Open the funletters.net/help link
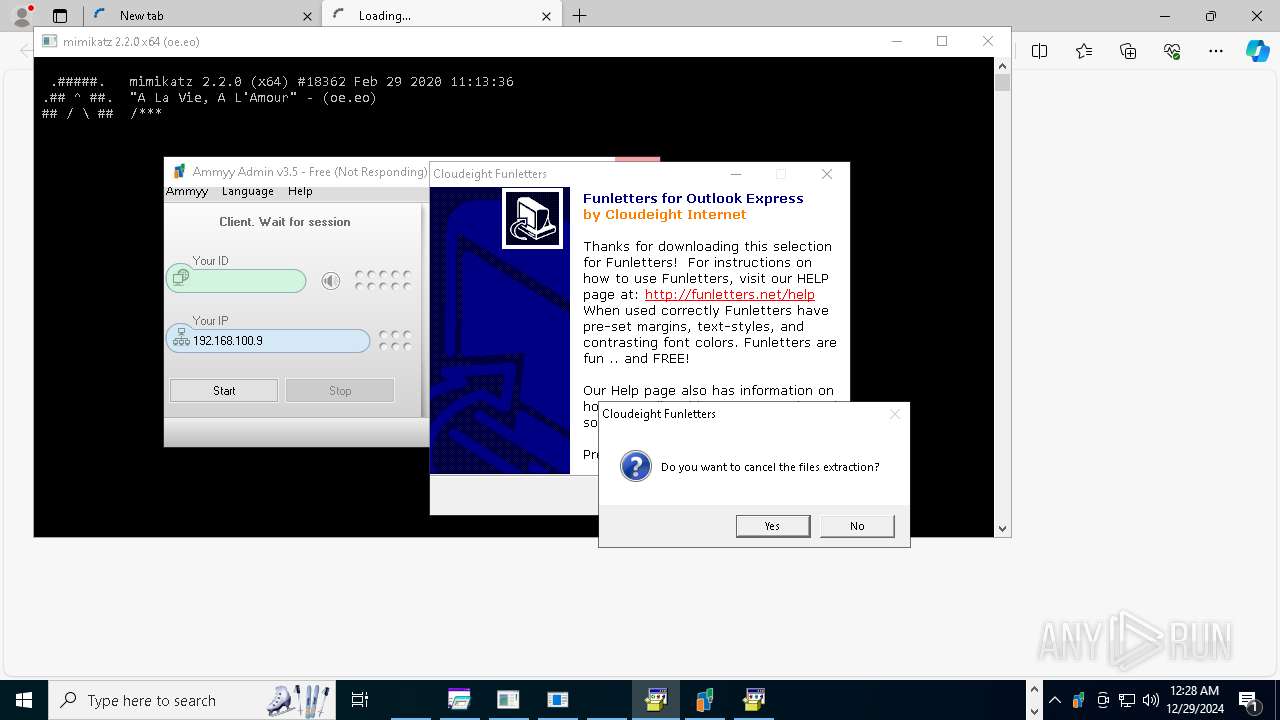The width and height of the screenshot is (1280, 720). click(x=730, y=294)
